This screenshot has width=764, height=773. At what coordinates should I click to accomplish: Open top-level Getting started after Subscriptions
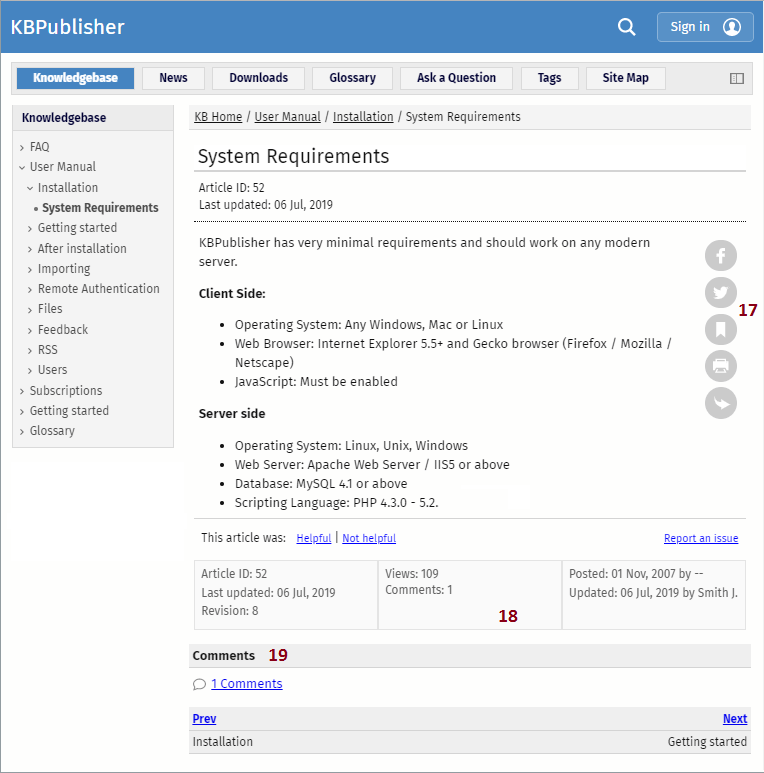coord(69,411)
